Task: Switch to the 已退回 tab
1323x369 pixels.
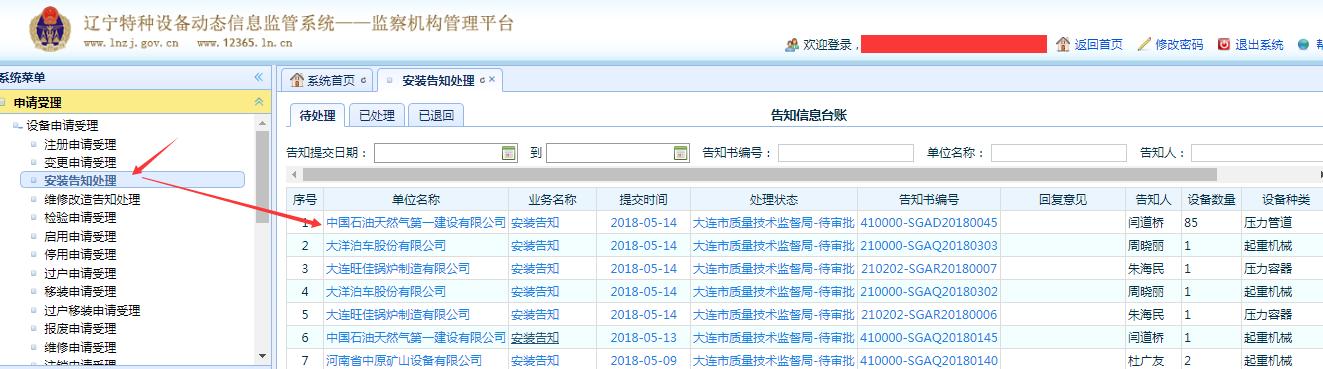Action: pos(436,116)
